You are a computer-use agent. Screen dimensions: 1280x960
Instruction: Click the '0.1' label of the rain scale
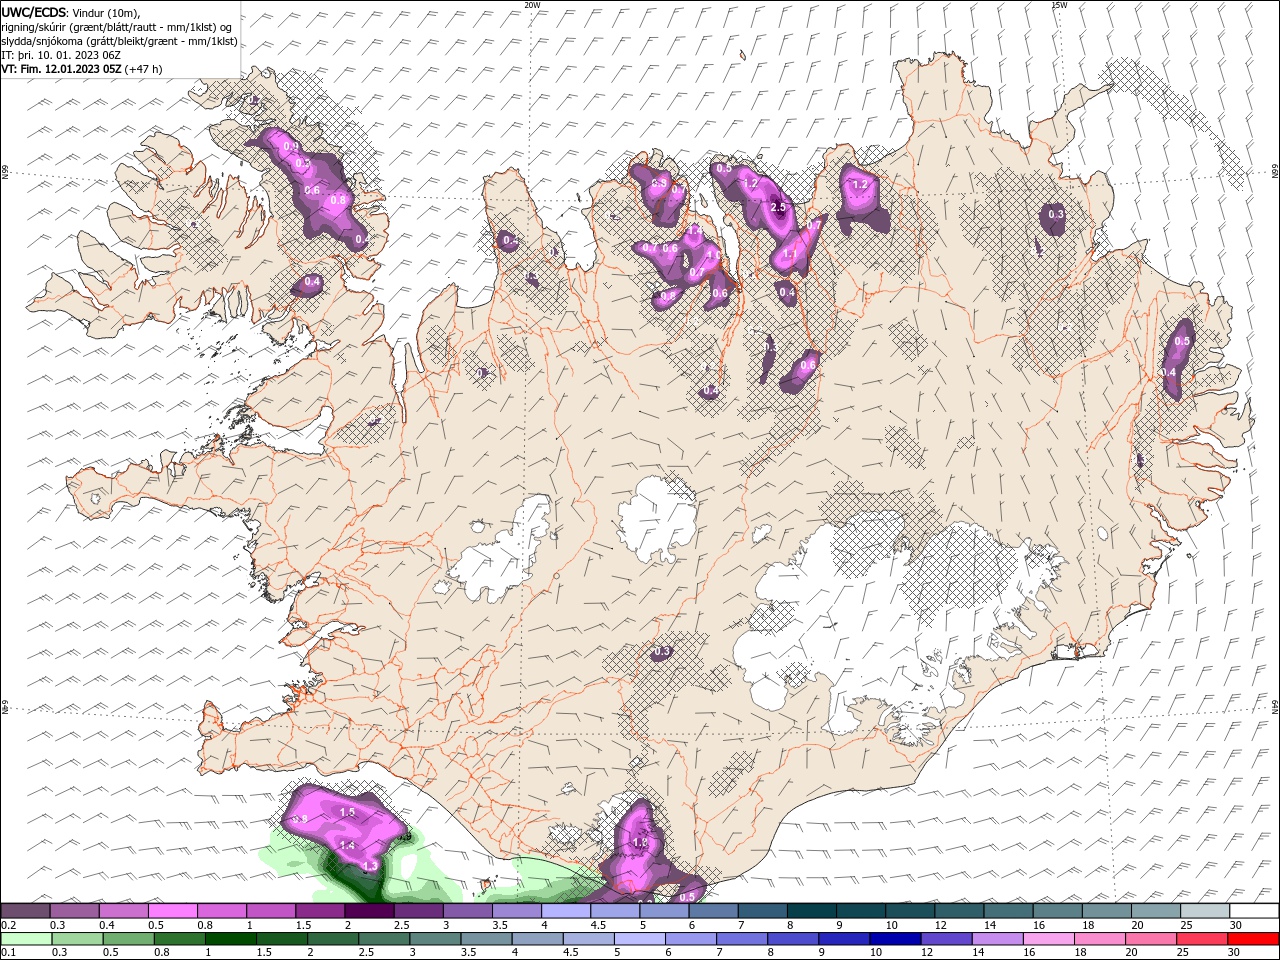(x=8, y=953)
